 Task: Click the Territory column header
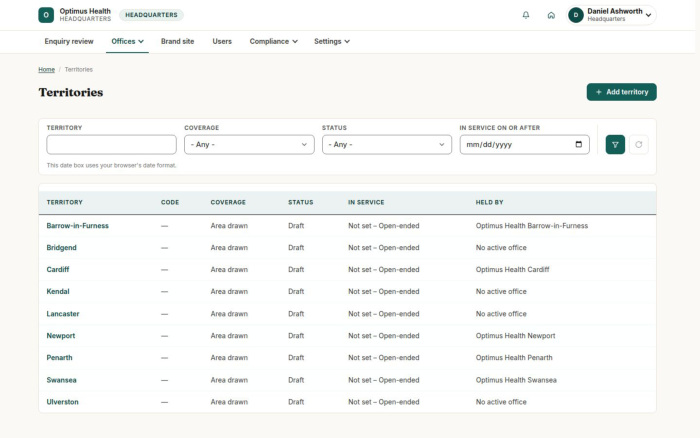pos(64,202)
